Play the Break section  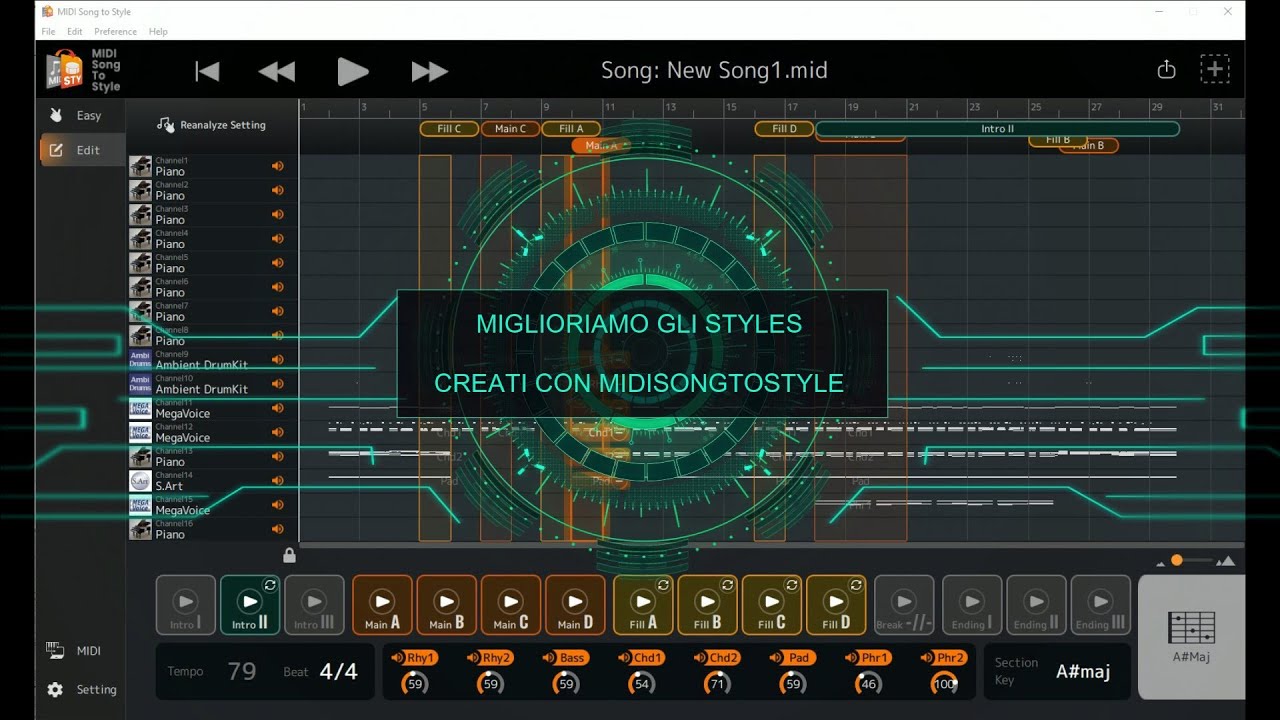[904, 605]
